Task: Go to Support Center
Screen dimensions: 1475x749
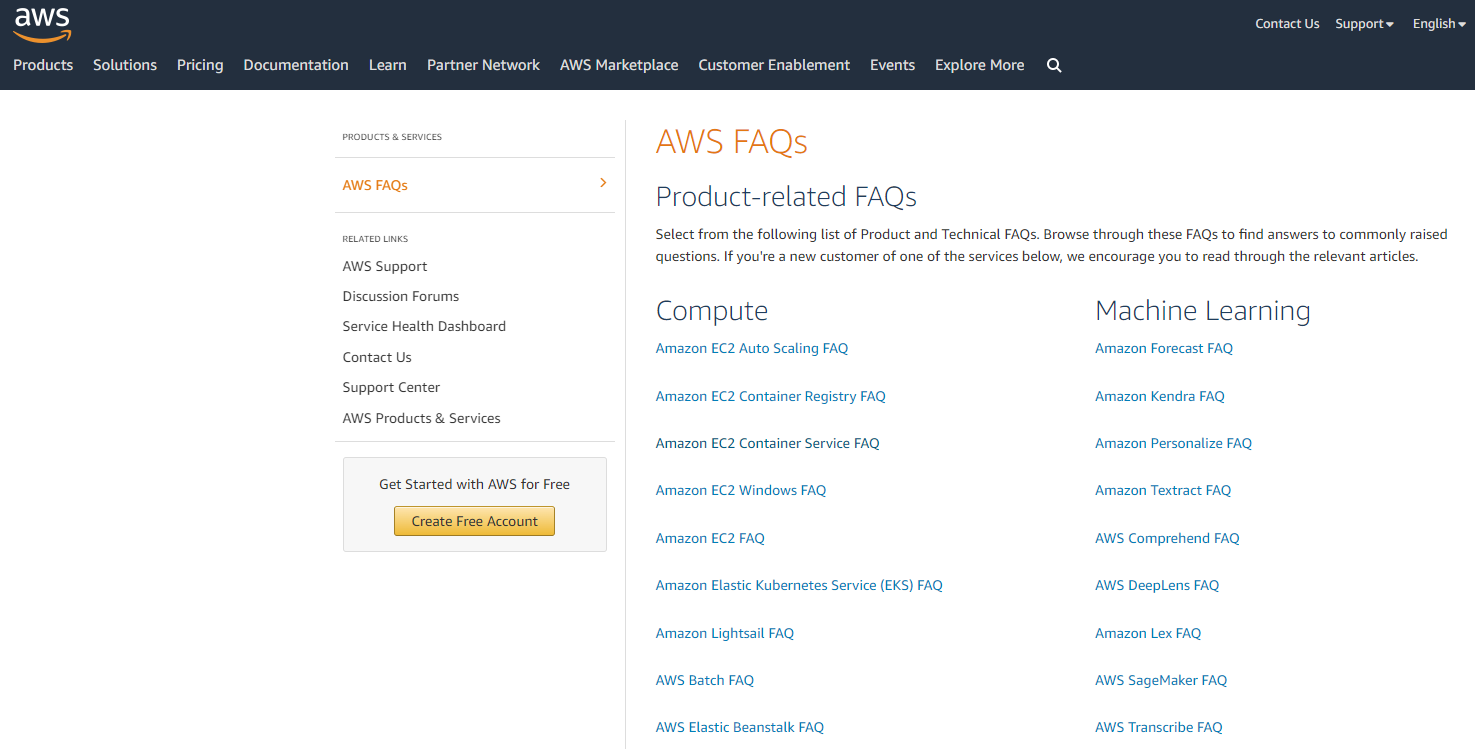Action: point(391,387)
